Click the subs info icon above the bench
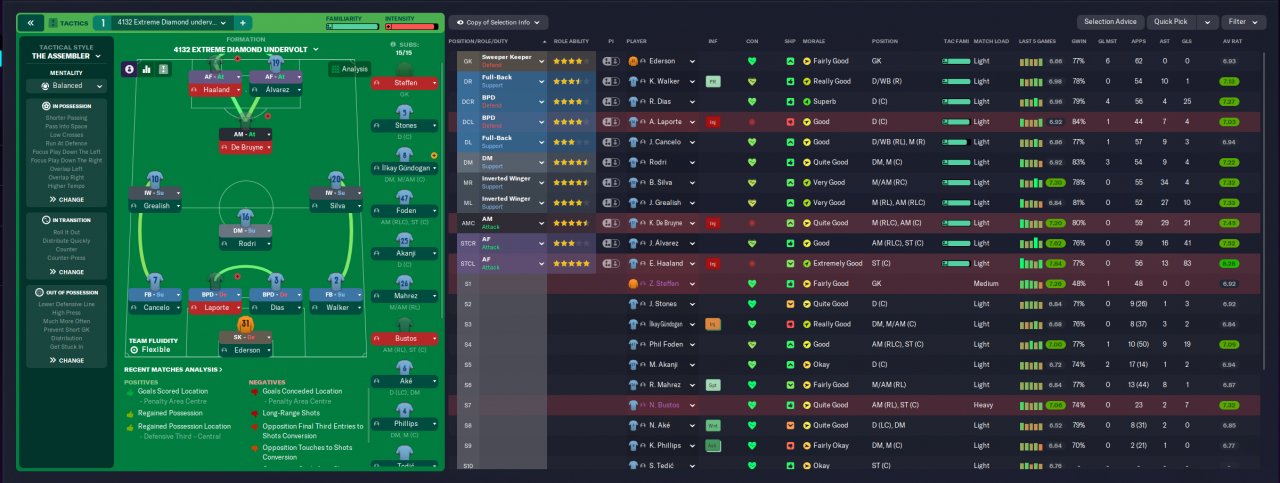This screenshot has height=483, width=1280. pos(393,45)
